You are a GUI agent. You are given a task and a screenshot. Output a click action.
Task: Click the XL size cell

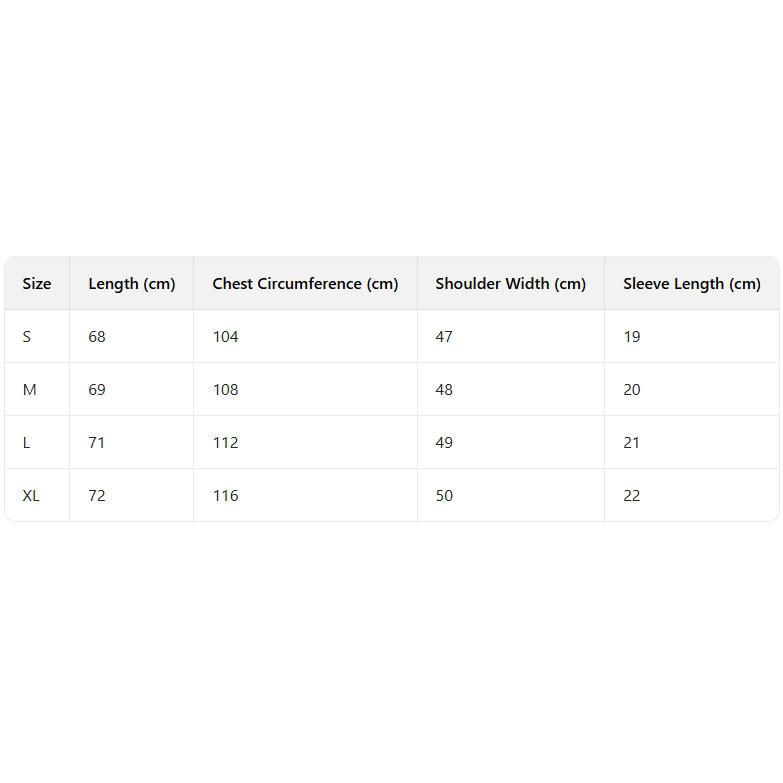pos(31,496)
